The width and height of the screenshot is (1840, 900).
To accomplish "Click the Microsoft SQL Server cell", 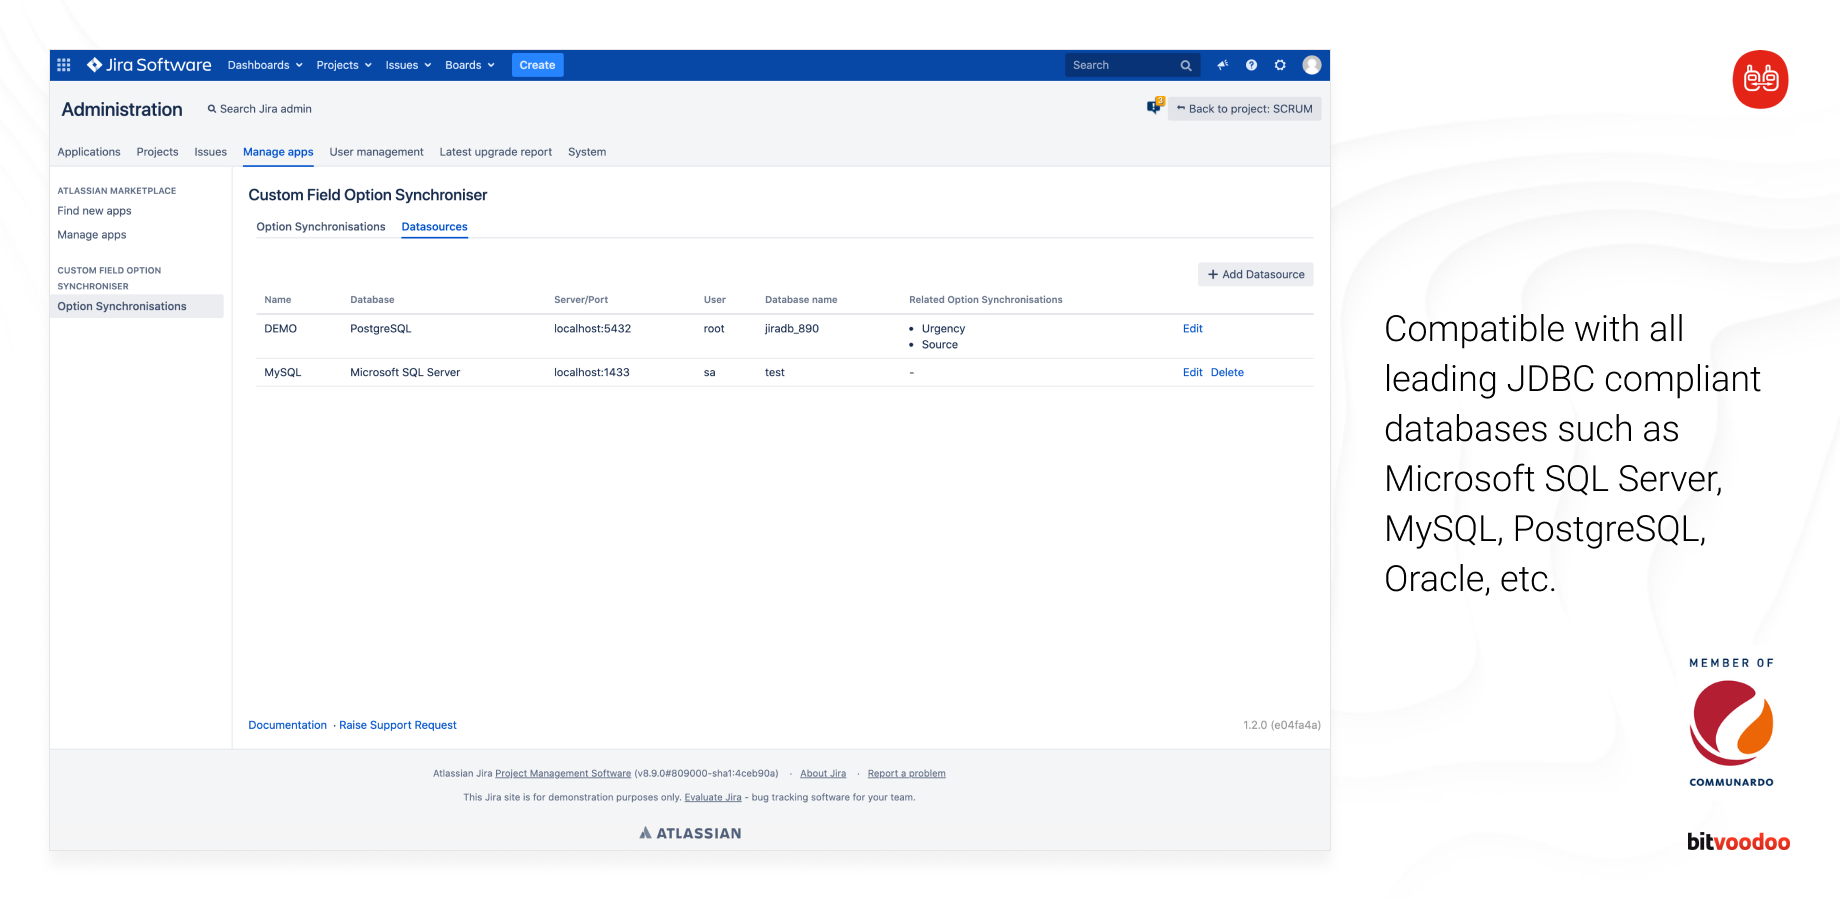I will click(x=405, y=373).
